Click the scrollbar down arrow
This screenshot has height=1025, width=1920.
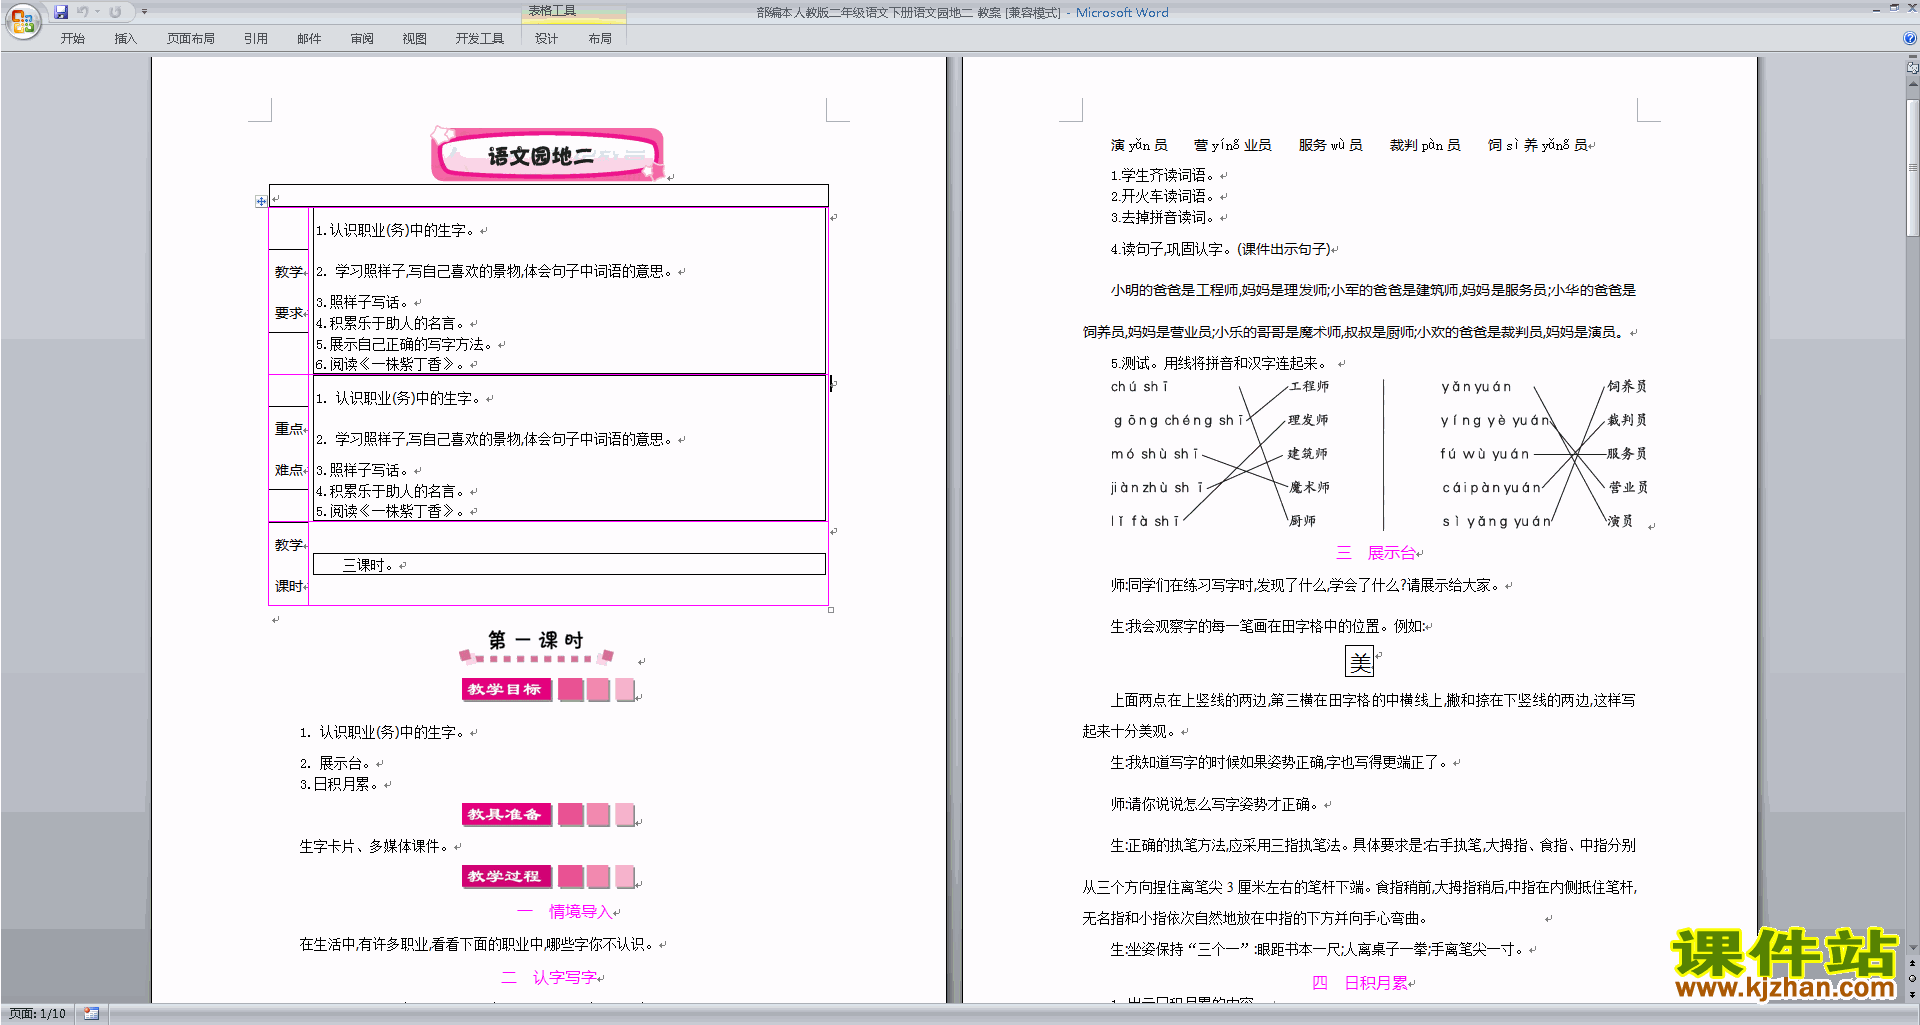click(x=1912, y=947)
